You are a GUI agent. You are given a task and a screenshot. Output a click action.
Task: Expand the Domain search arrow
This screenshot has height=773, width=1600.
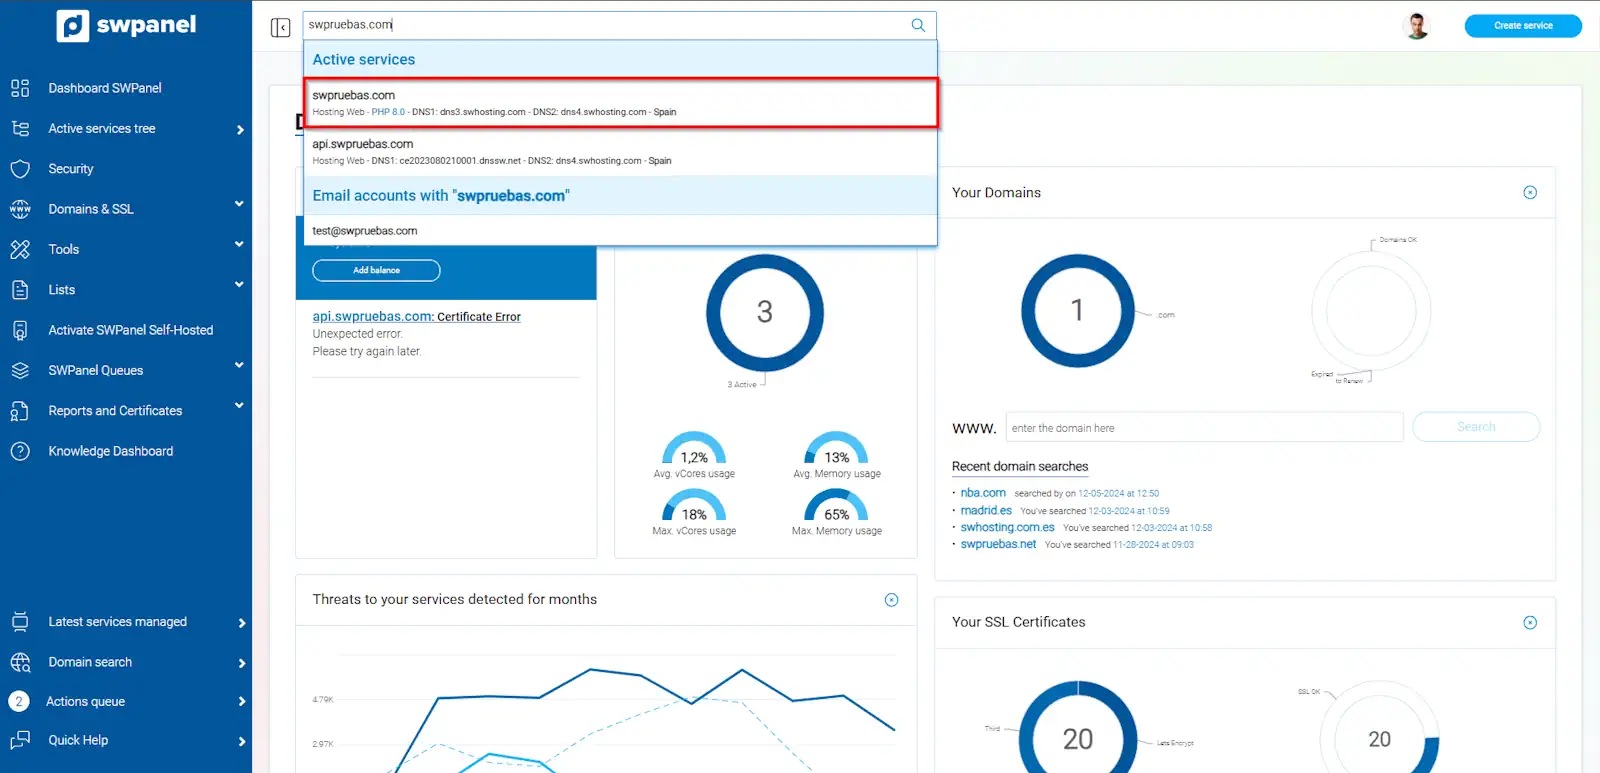[241, 662]
